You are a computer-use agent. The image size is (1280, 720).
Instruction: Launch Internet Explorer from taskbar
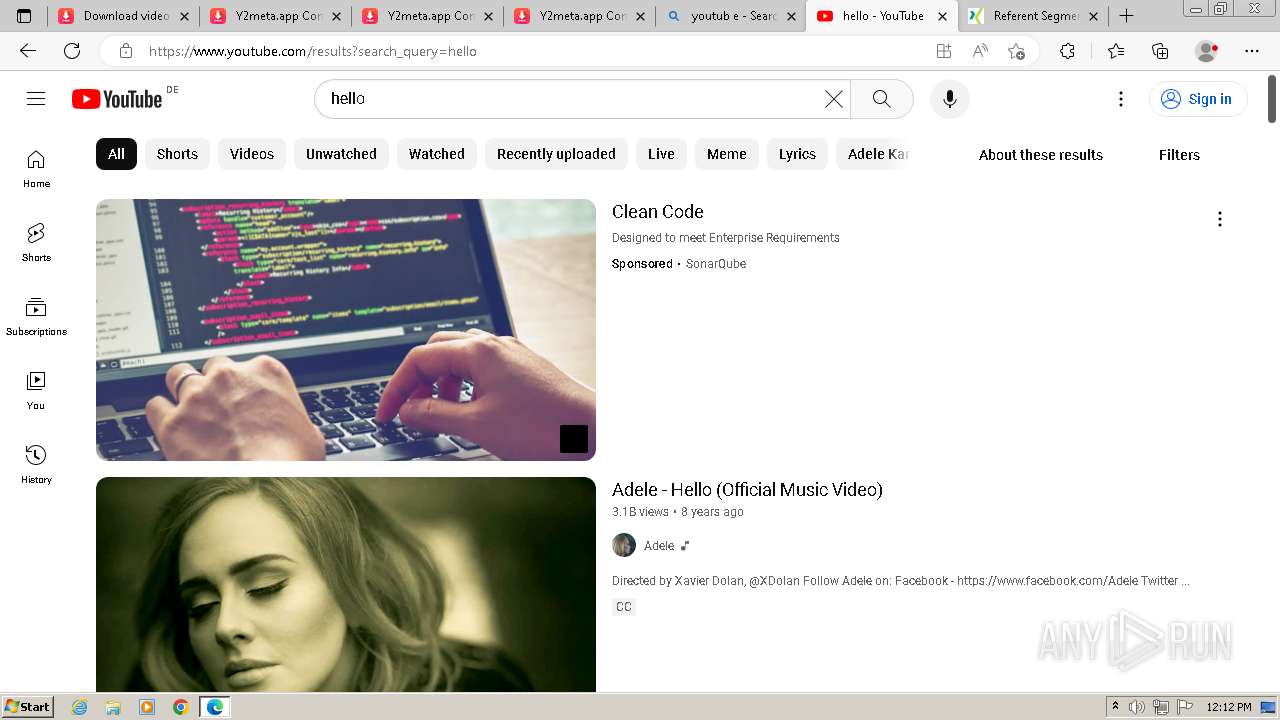click(80, 707)
